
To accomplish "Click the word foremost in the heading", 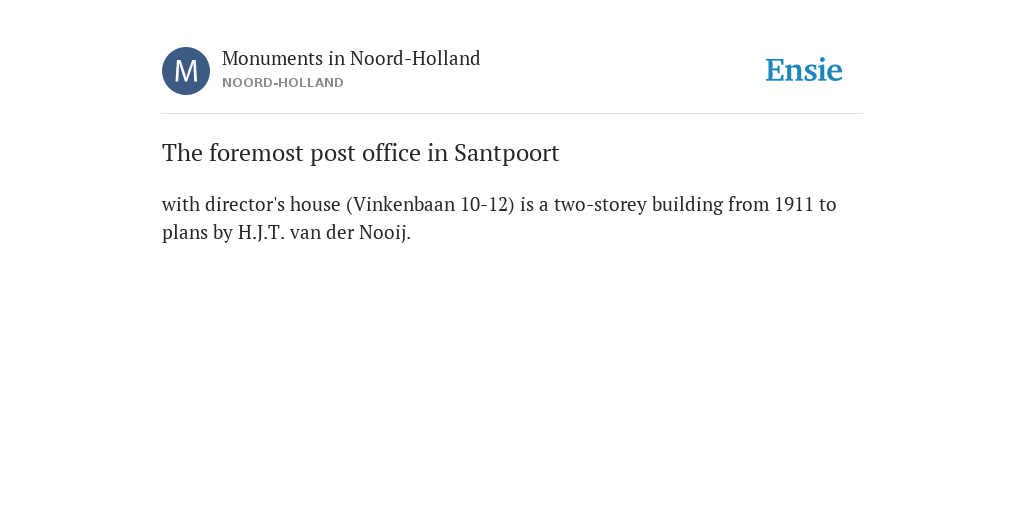I will point(257,153).
